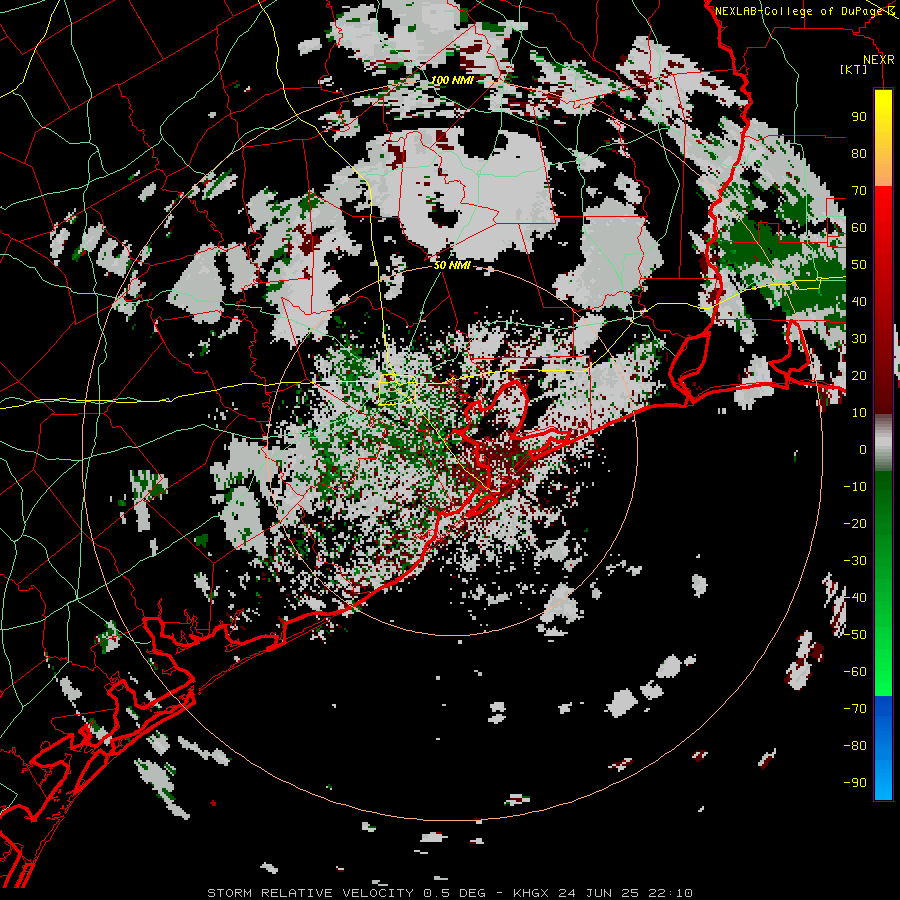This screenshot has height=900, width=900.
Task: Click the 90 value on velocity scale
Action: coord(859,117)
